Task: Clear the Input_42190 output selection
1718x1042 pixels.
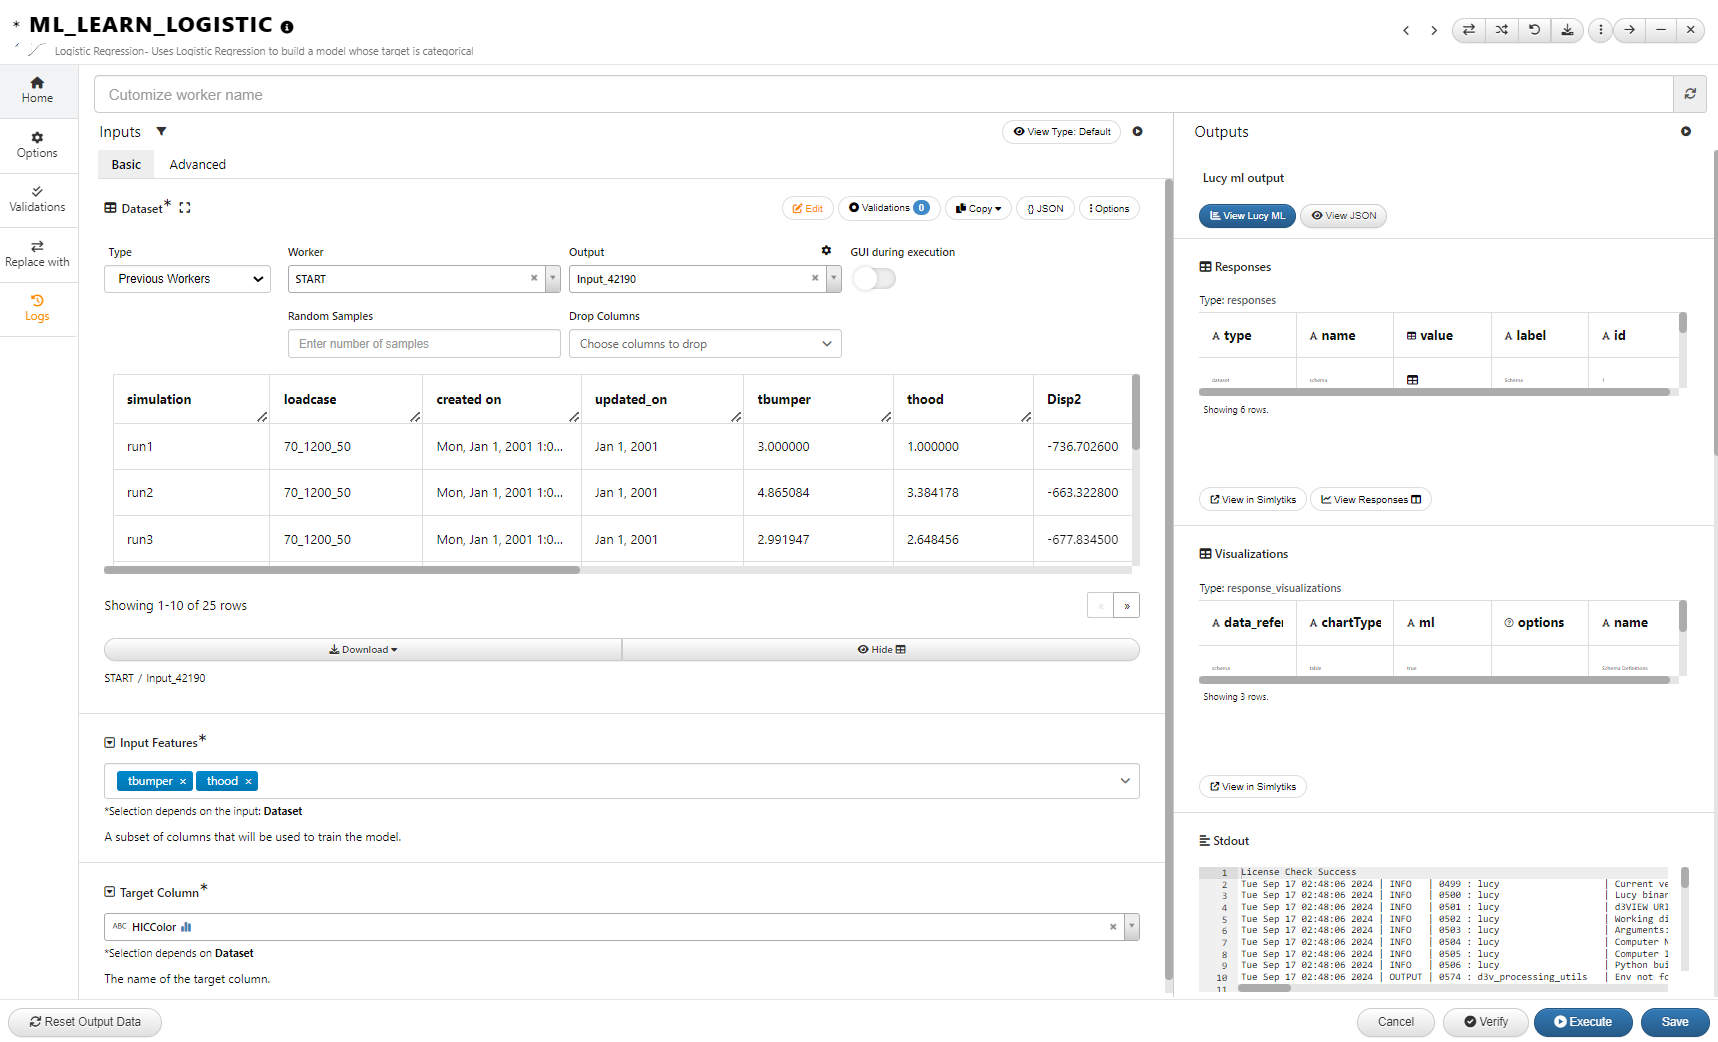Action: tap(815, 278)
